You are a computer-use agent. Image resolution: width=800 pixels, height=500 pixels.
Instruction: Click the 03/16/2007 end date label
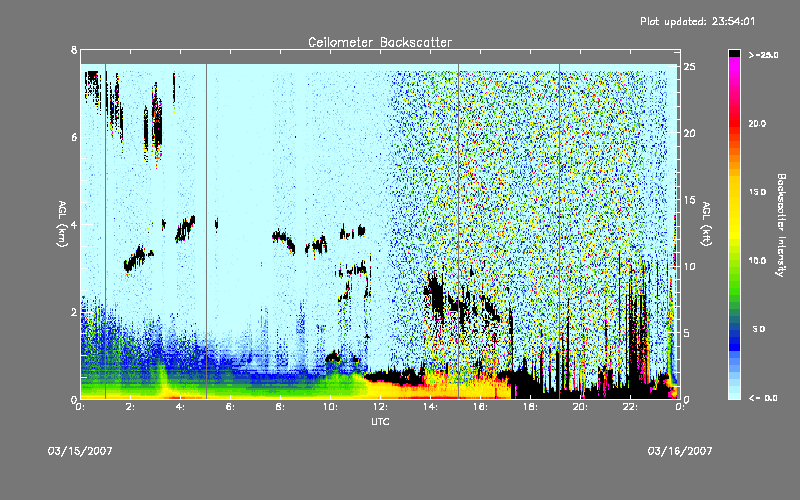point(680,451)
